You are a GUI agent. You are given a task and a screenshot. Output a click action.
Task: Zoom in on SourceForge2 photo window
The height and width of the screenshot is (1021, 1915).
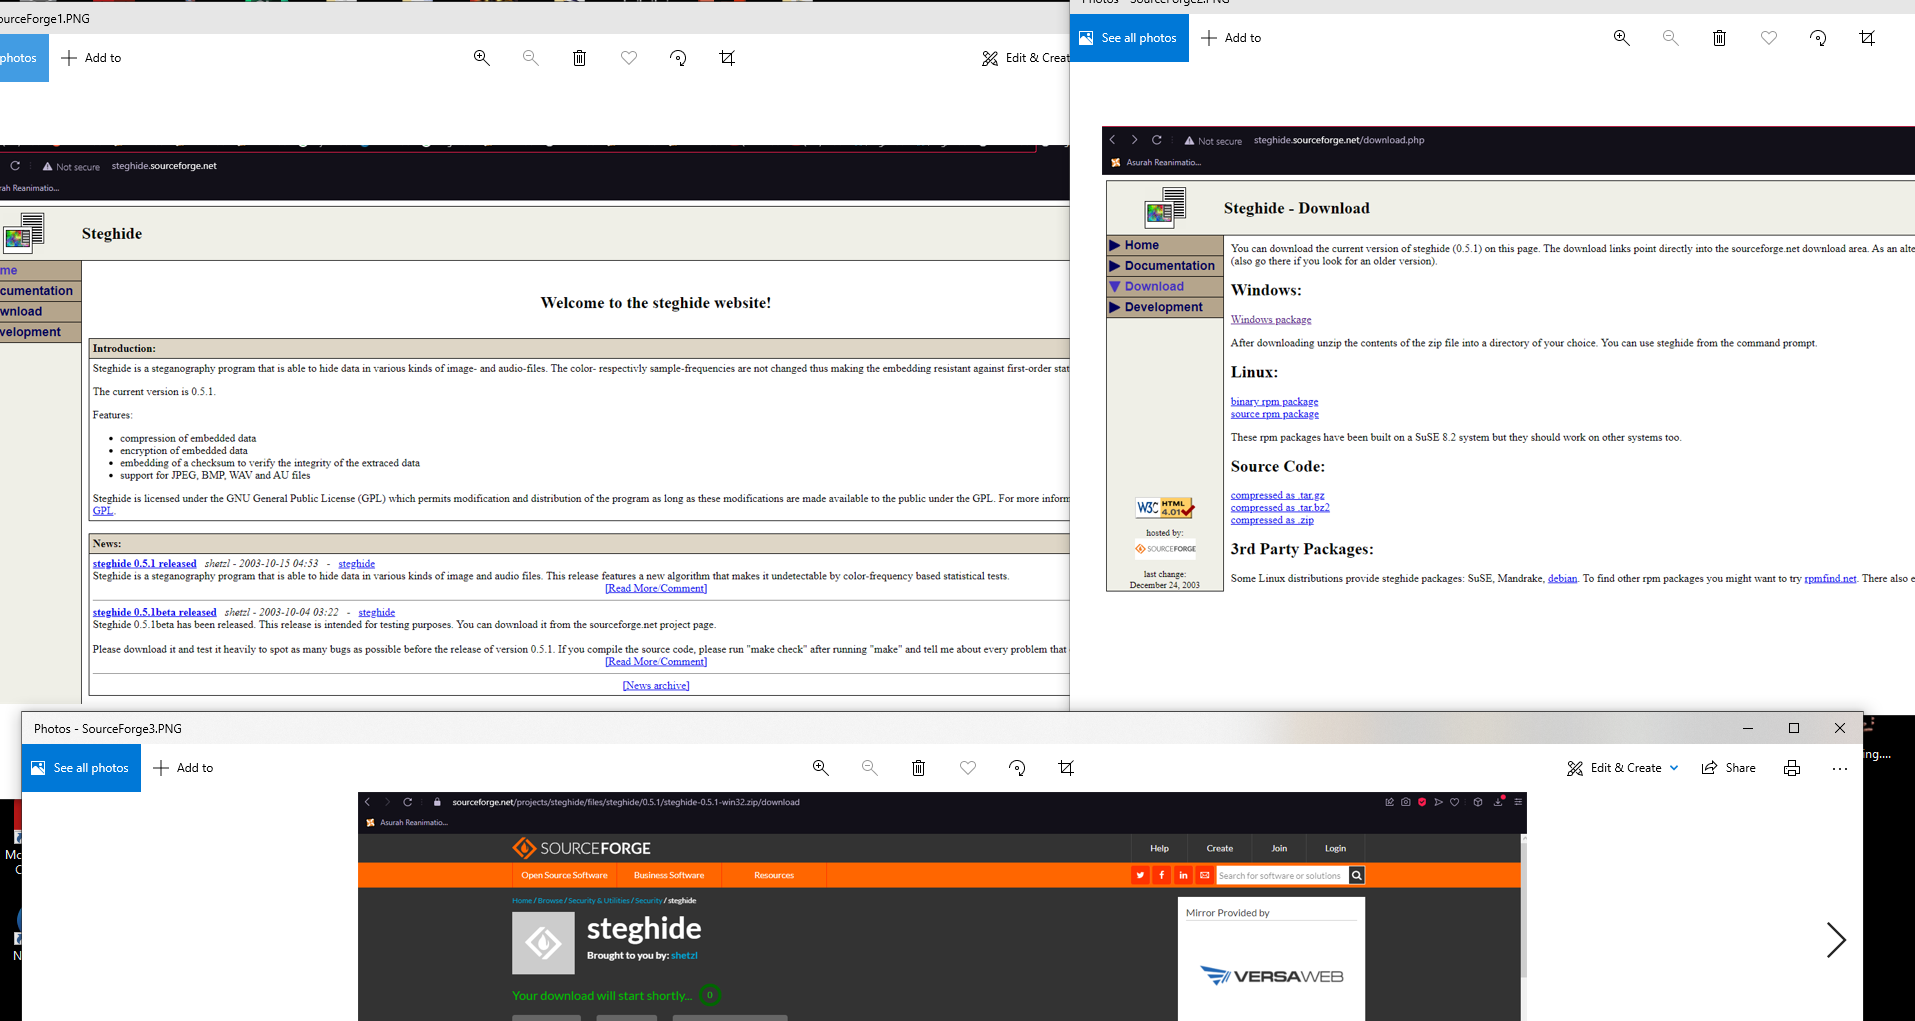[x=1621, y=38]
